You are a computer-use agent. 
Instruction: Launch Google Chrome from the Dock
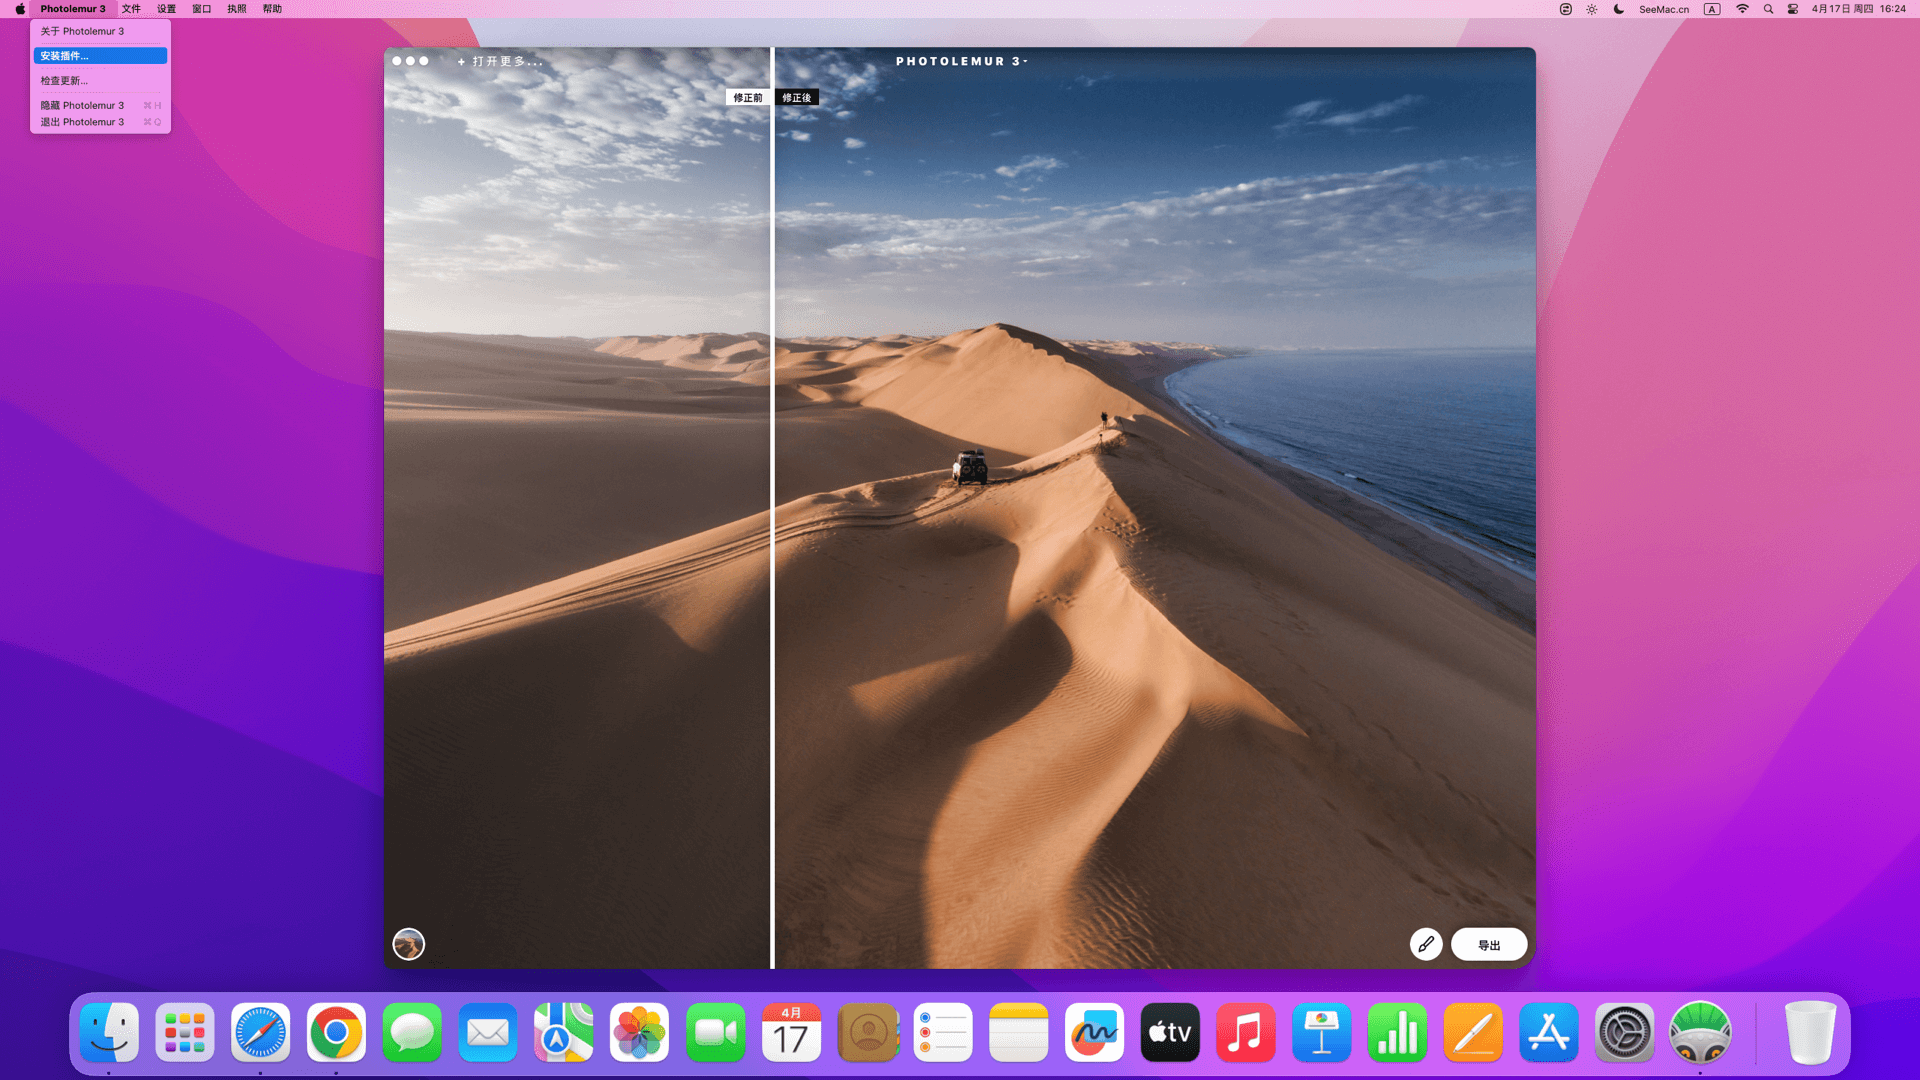pos(336,1033)
